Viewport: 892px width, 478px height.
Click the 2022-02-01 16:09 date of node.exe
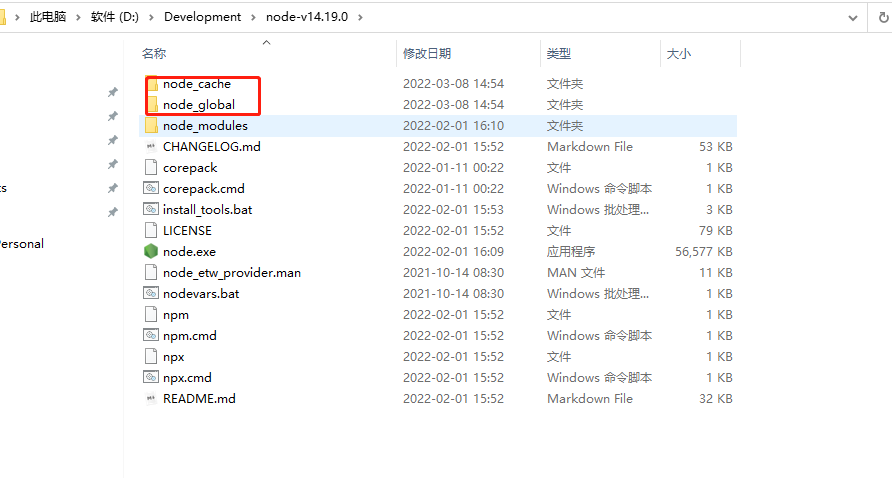click(453, 252)
